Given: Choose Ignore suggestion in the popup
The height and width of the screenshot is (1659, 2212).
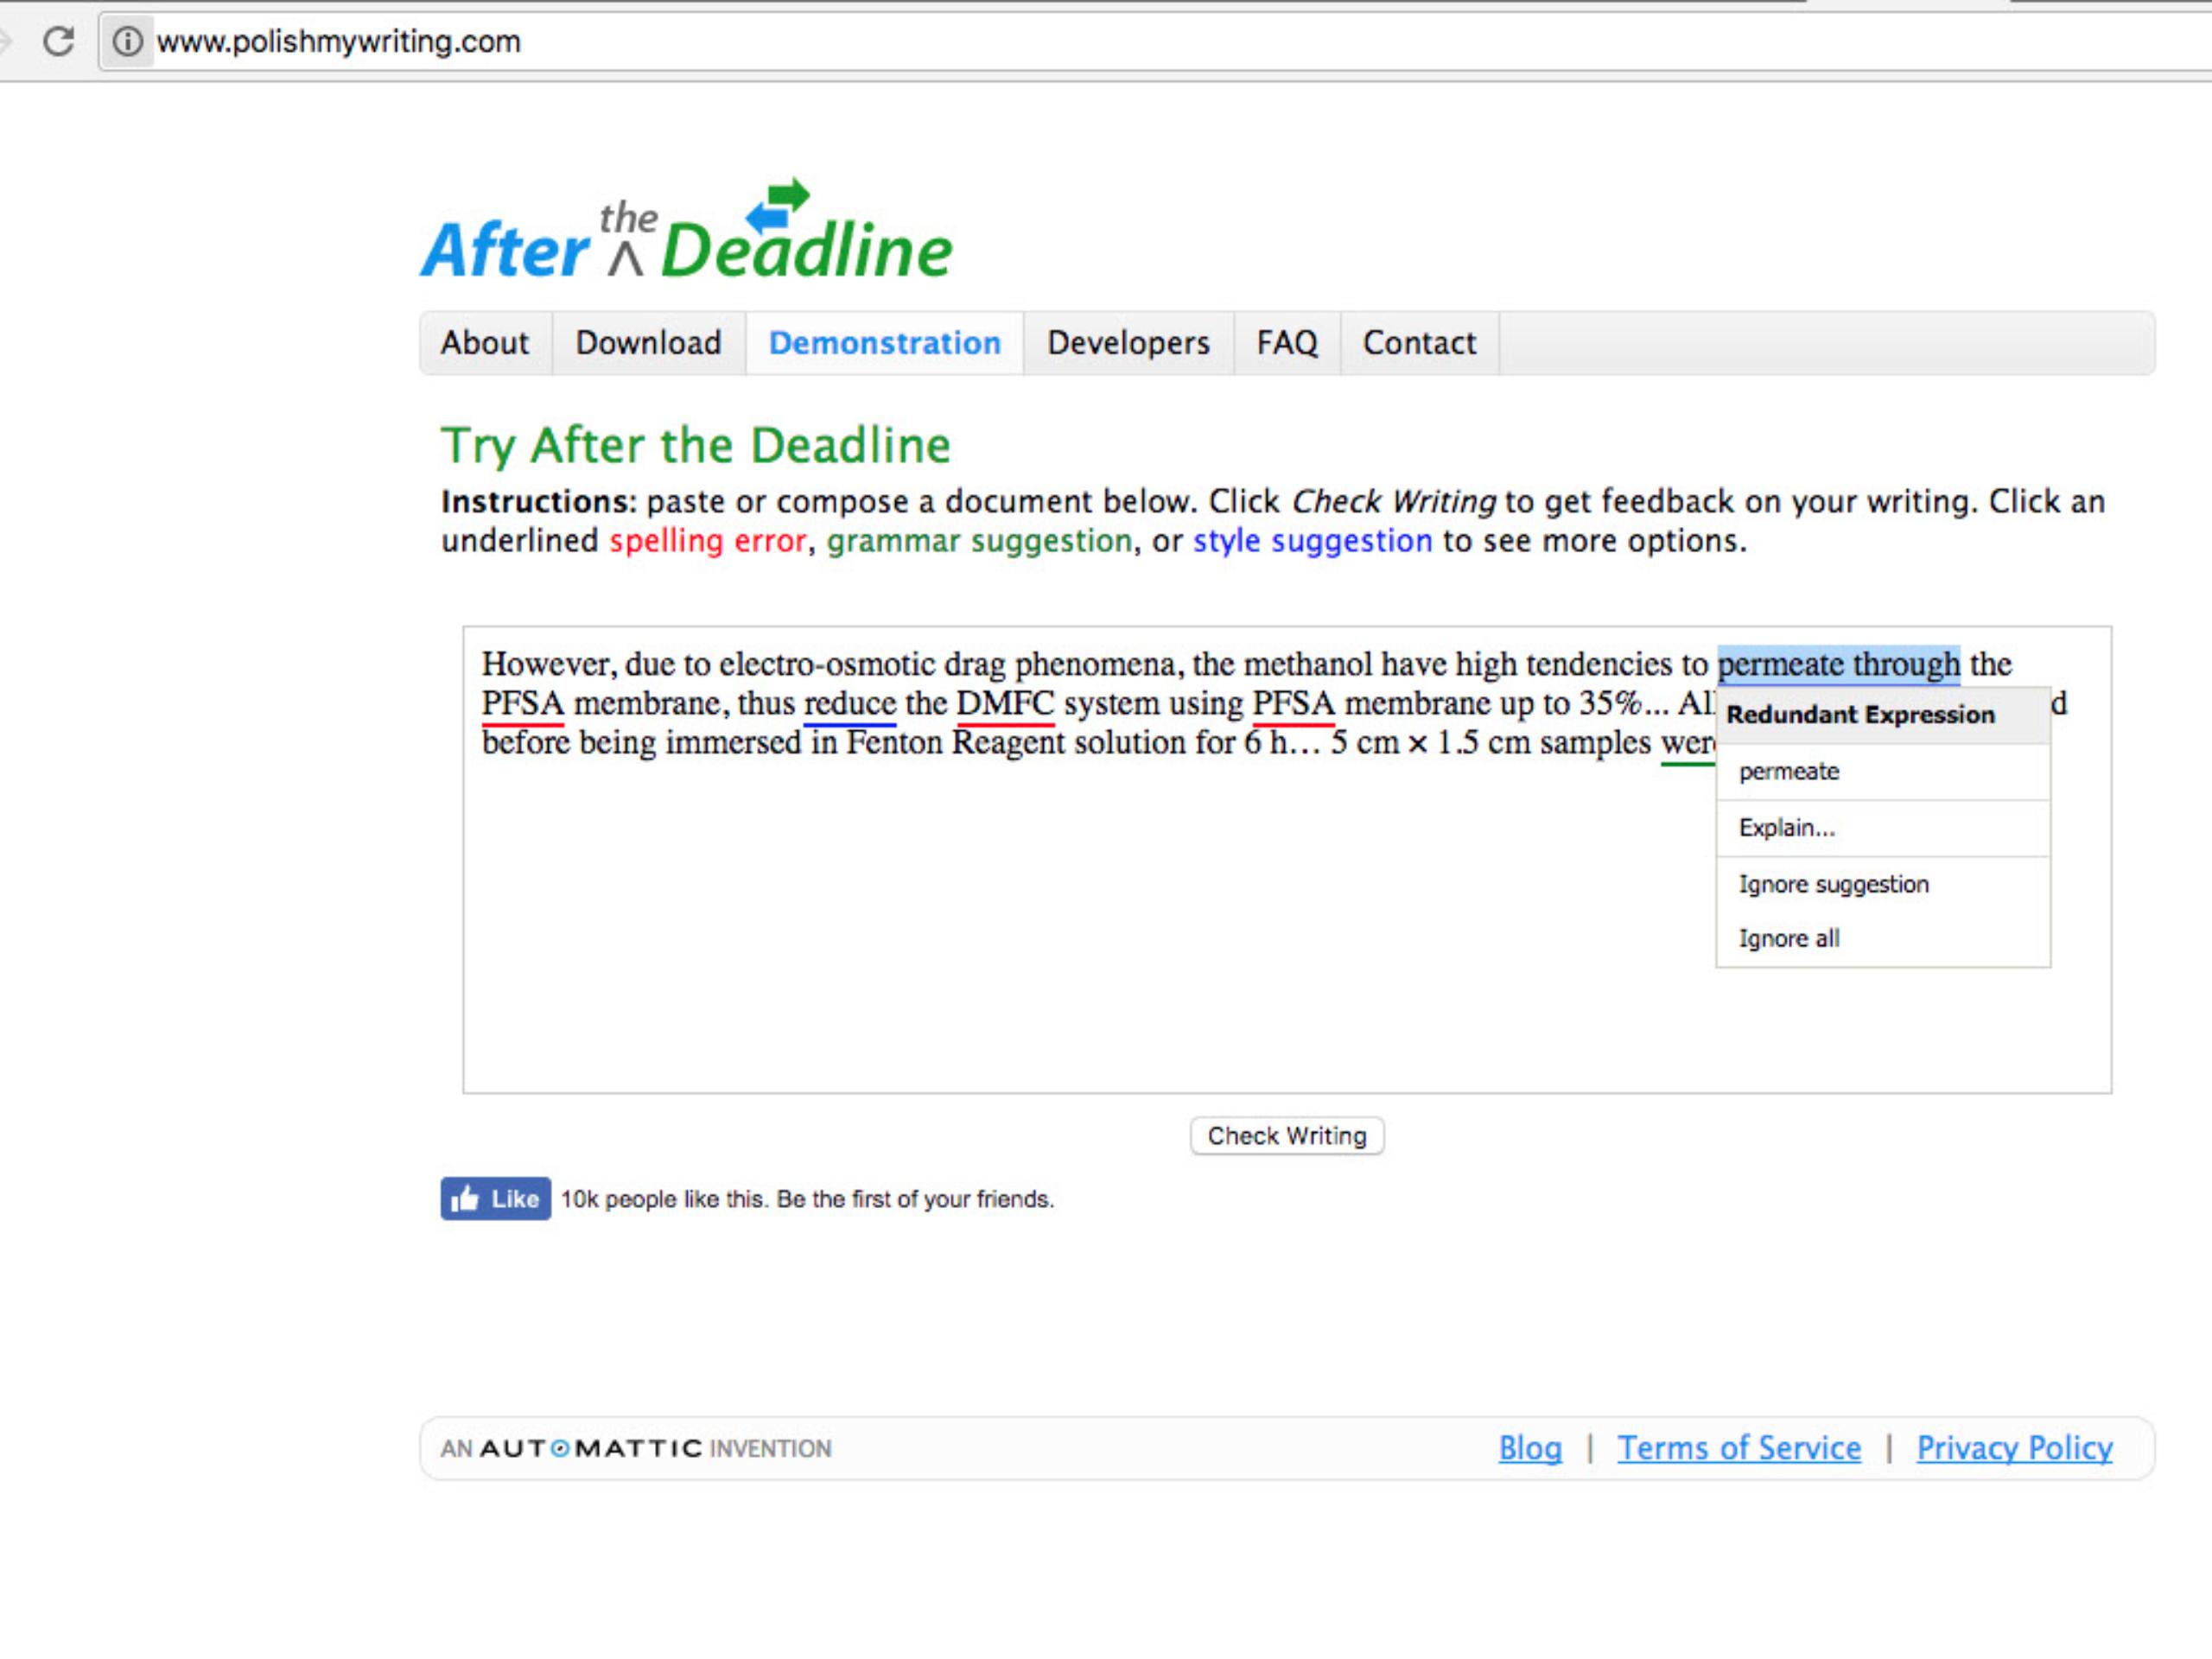Looking at the screenshot, I should click(x=1833, y=884).
